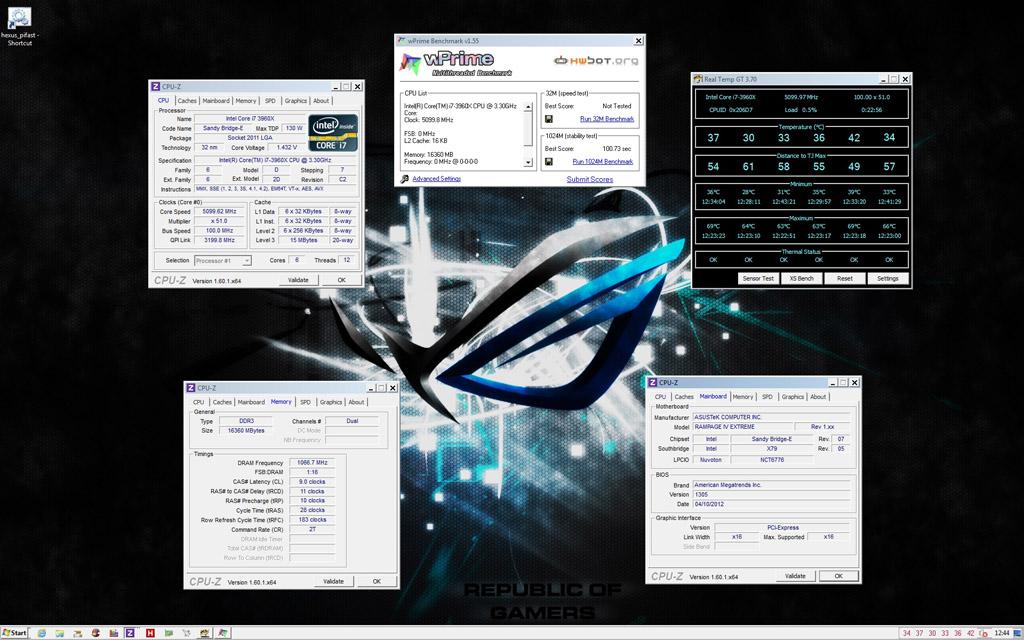Click Validate in the CPU-Z Memory window

pos(333,581)
